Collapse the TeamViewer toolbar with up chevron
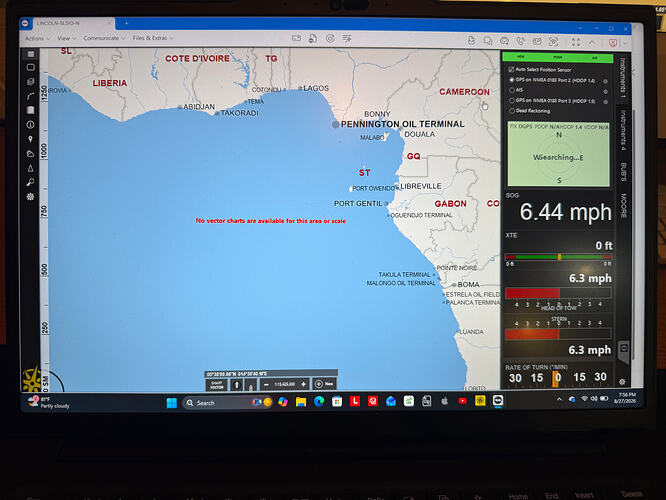The width and height of the screenshot is (666, 500). [x=592, y=42]
